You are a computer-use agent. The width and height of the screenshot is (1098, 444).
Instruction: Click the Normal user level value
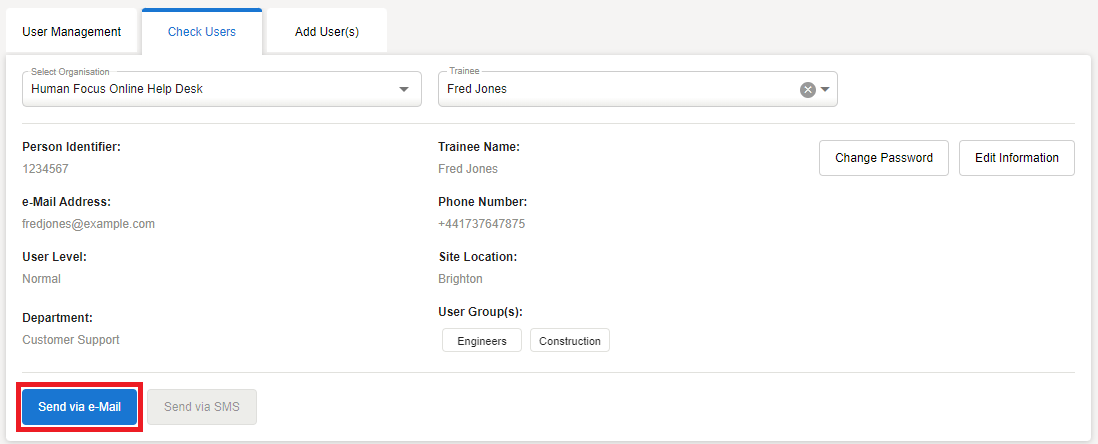click(42, 279)
